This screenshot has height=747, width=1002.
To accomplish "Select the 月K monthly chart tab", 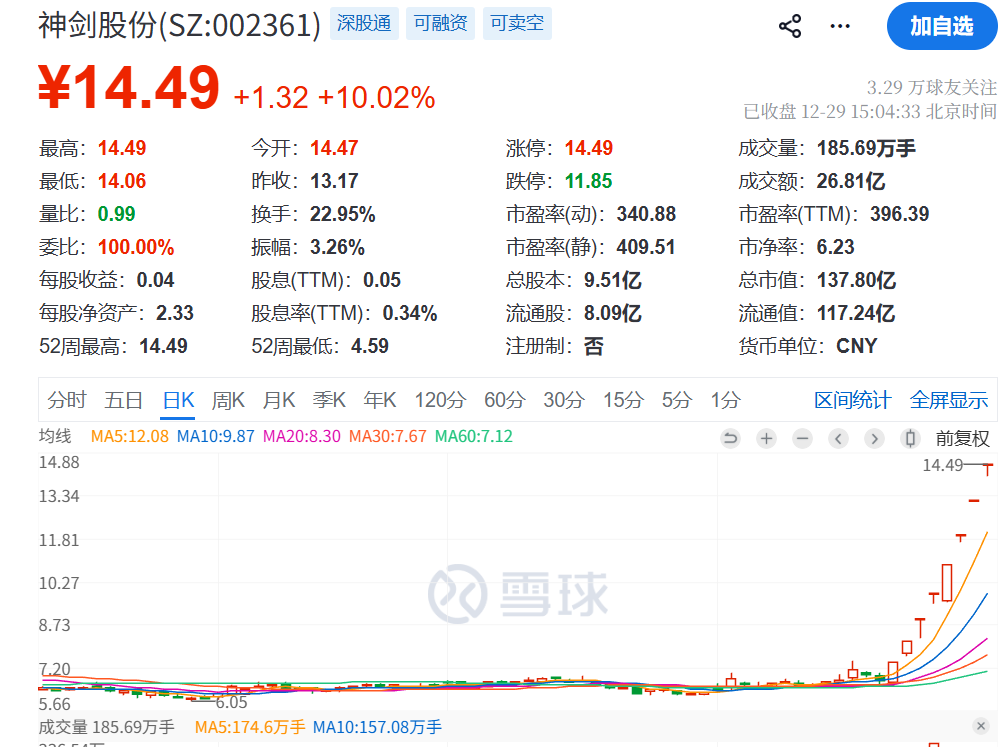I will click(279, 400).
